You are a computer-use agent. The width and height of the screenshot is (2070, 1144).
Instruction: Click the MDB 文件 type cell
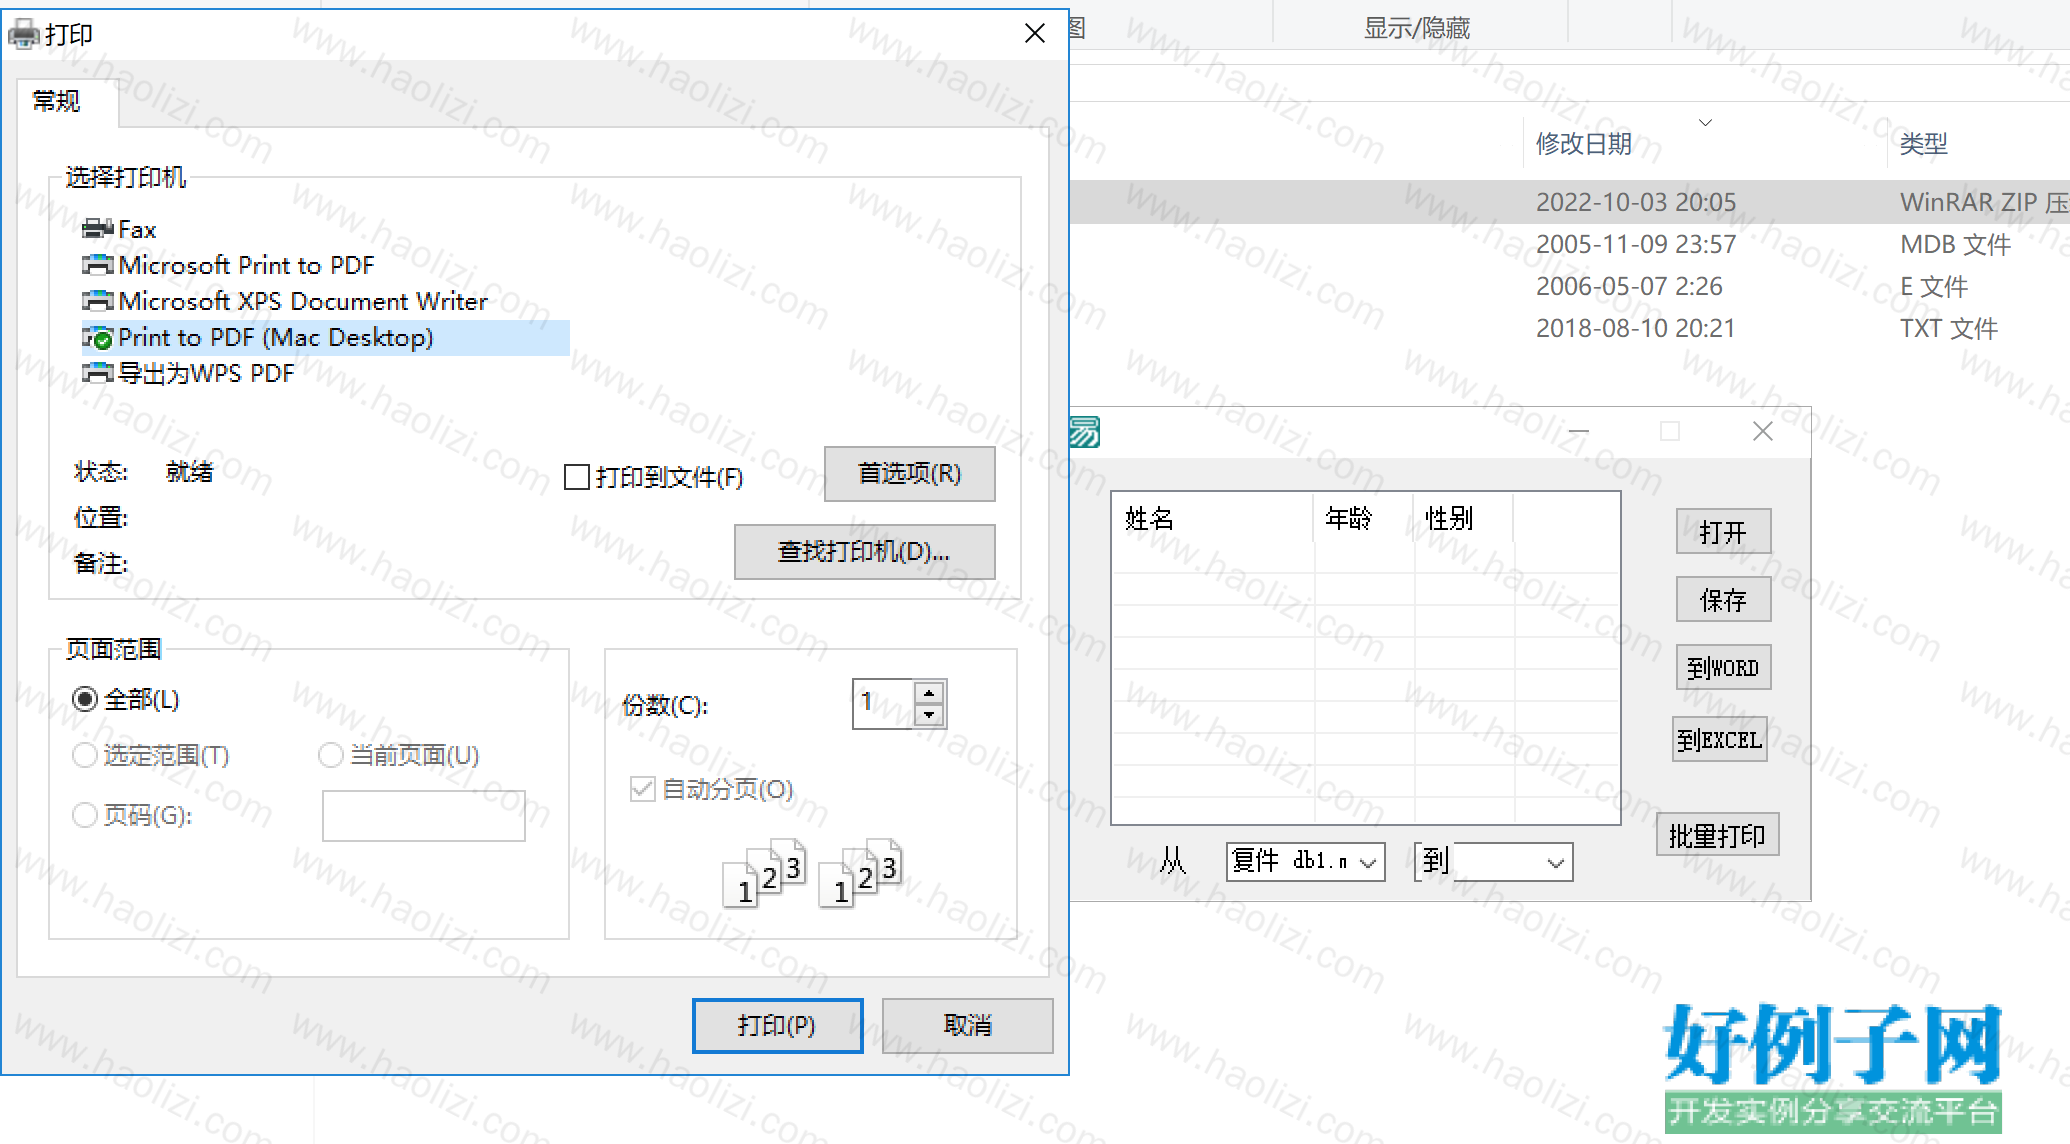pos(1955,244)
